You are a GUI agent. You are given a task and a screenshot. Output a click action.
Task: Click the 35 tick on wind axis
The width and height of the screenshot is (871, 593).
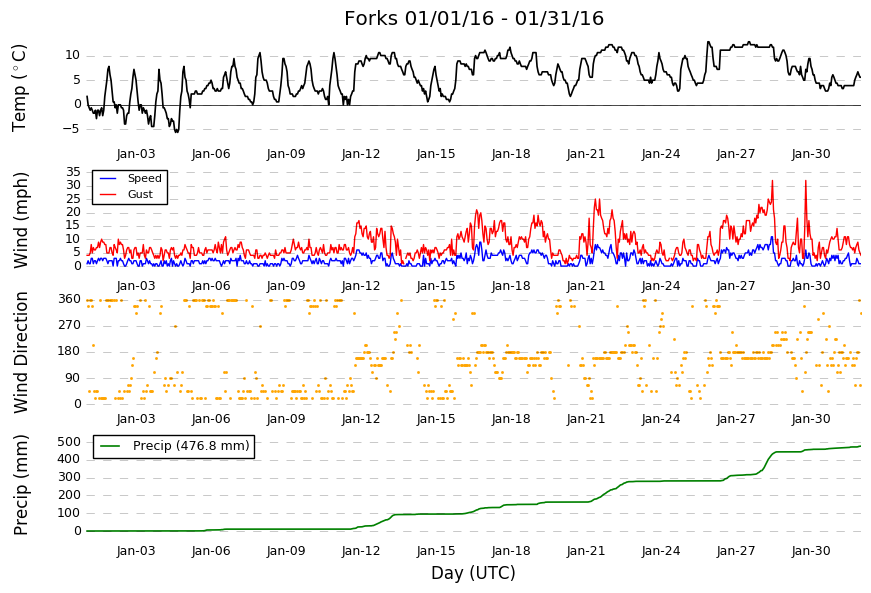pyautogui.click(x=73, y=172)
